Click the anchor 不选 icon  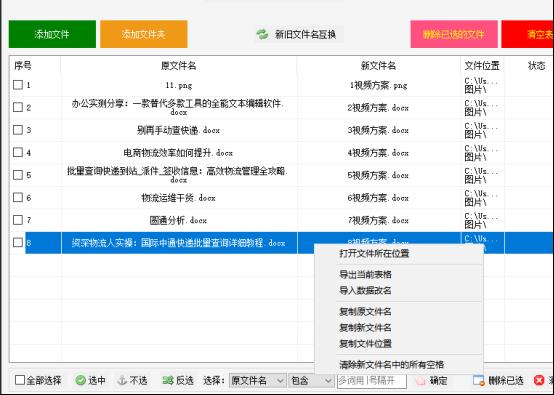122,381
